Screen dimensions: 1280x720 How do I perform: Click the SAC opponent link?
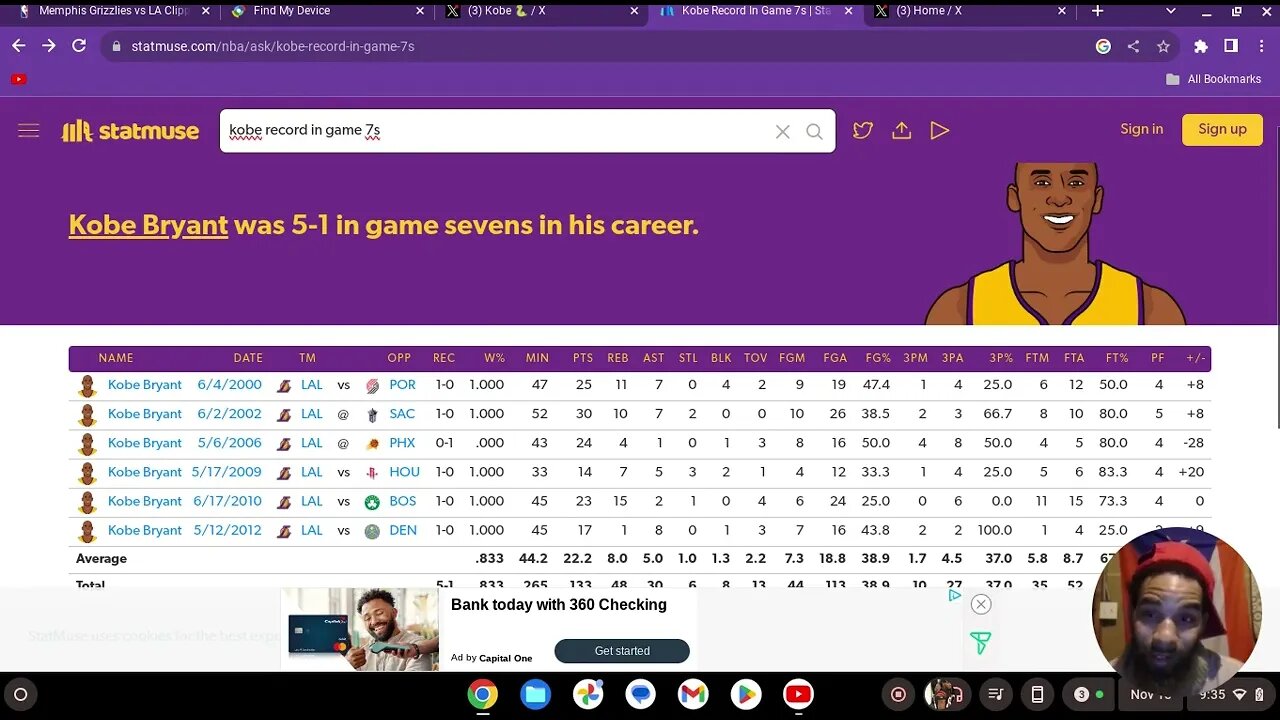point(402,414)
